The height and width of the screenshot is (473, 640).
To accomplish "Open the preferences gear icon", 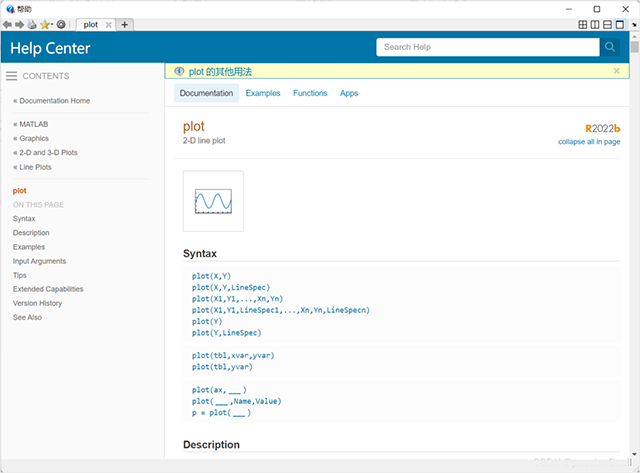I will pos(61,24).
